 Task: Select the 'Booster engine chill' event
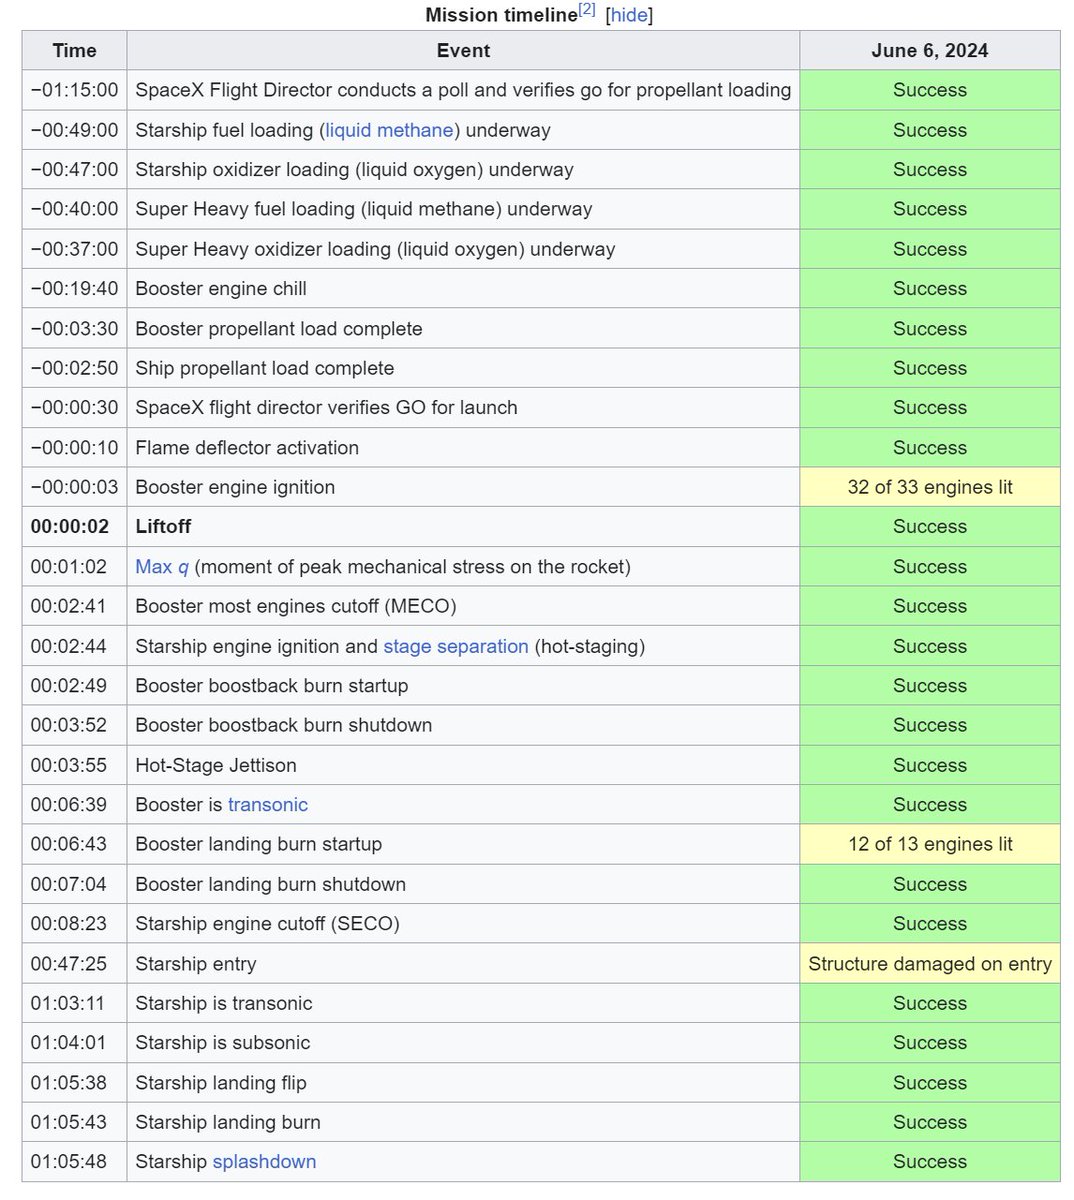pyautogui.click(x=221, y=289)
